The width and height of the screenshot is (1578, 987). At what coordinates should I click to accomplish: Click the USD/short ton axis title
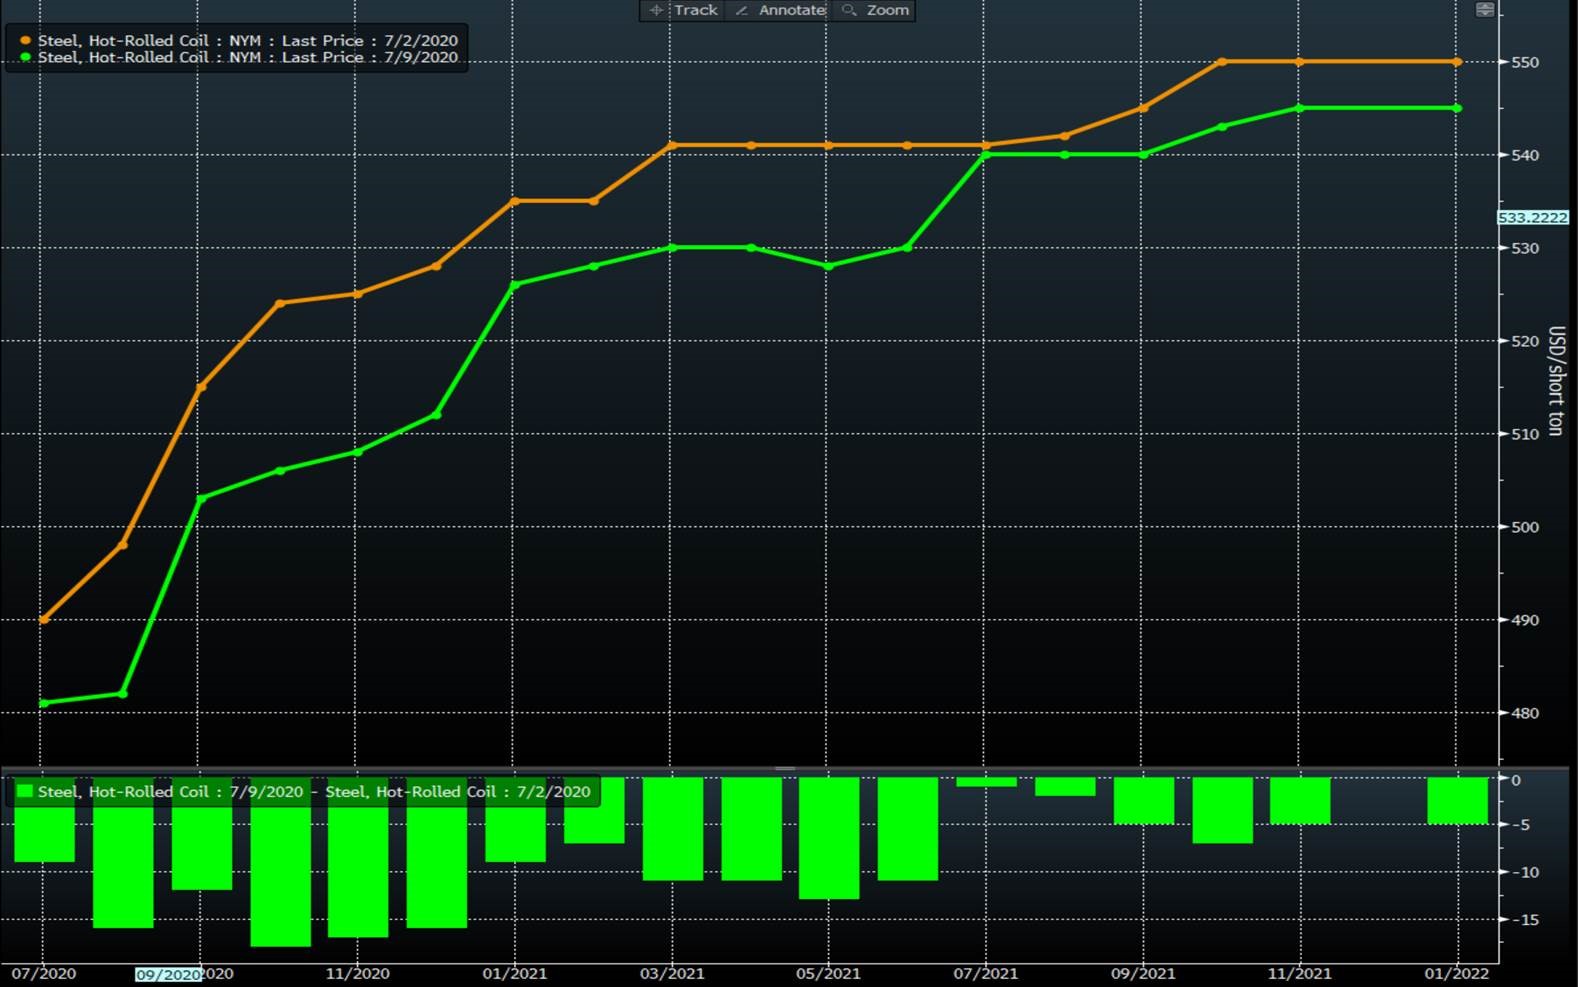click(1555, 380)
